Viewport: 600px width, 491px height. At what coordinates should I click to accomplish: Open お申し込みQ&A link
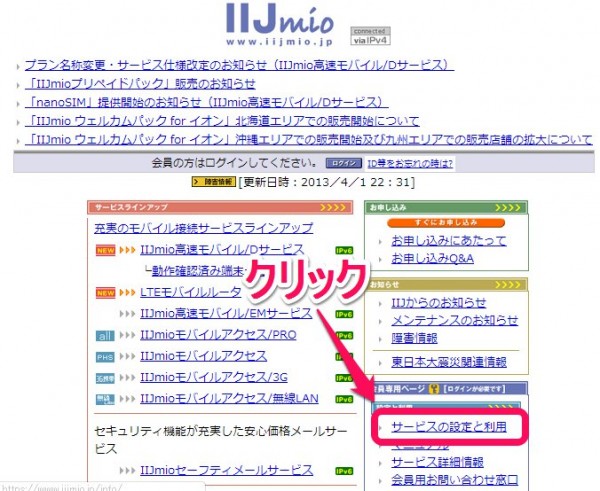point(432,259)
